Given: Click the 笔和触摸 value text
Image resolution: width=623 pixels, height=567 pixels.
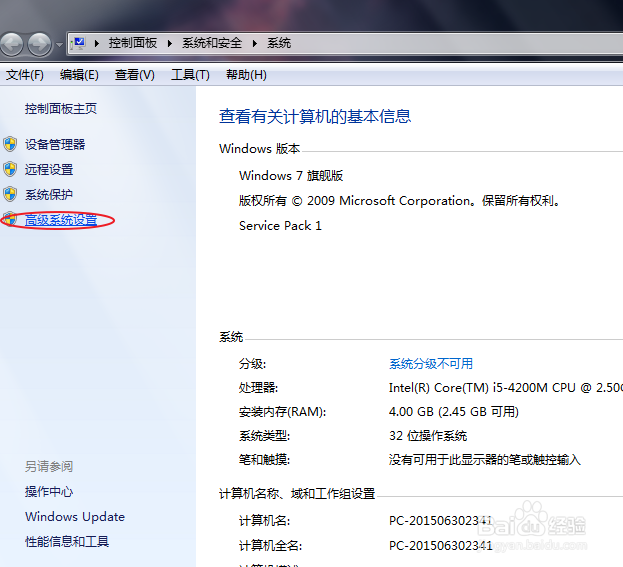Looking at the screenshot, I should tap(484, 460).
